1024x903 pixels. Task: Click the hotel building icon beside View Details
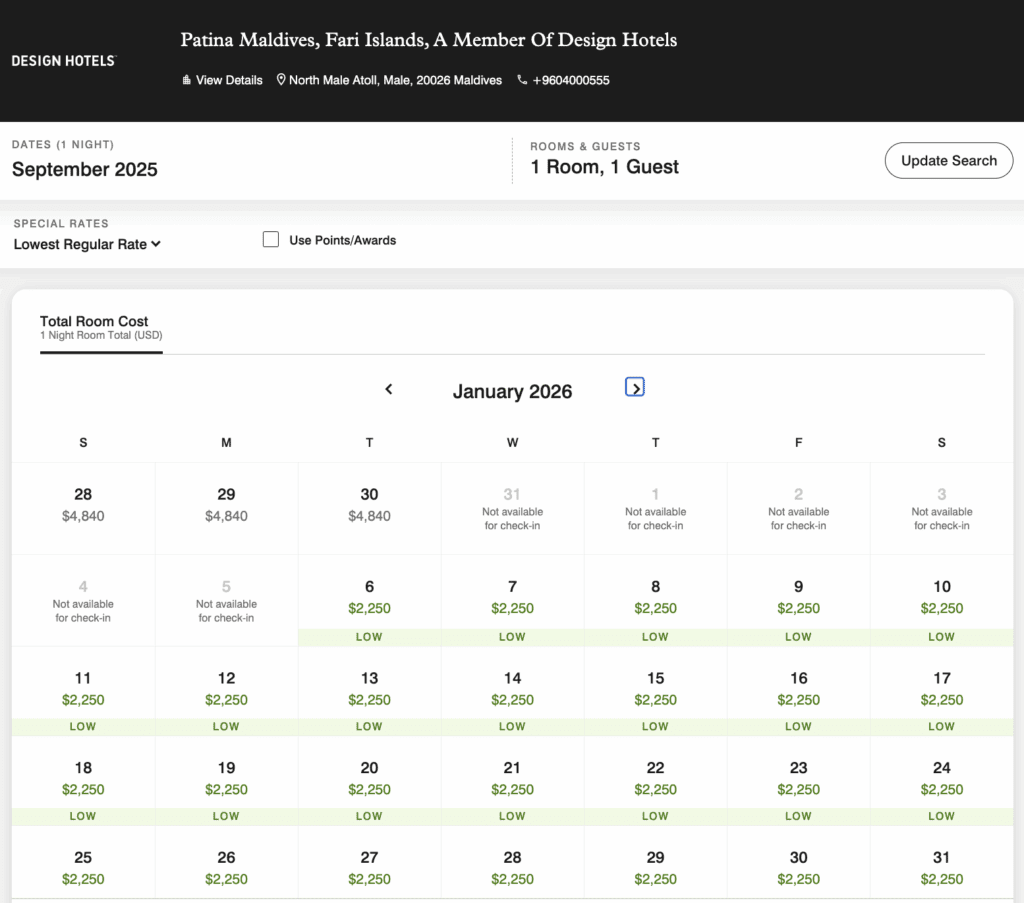(x=186, y=80)
